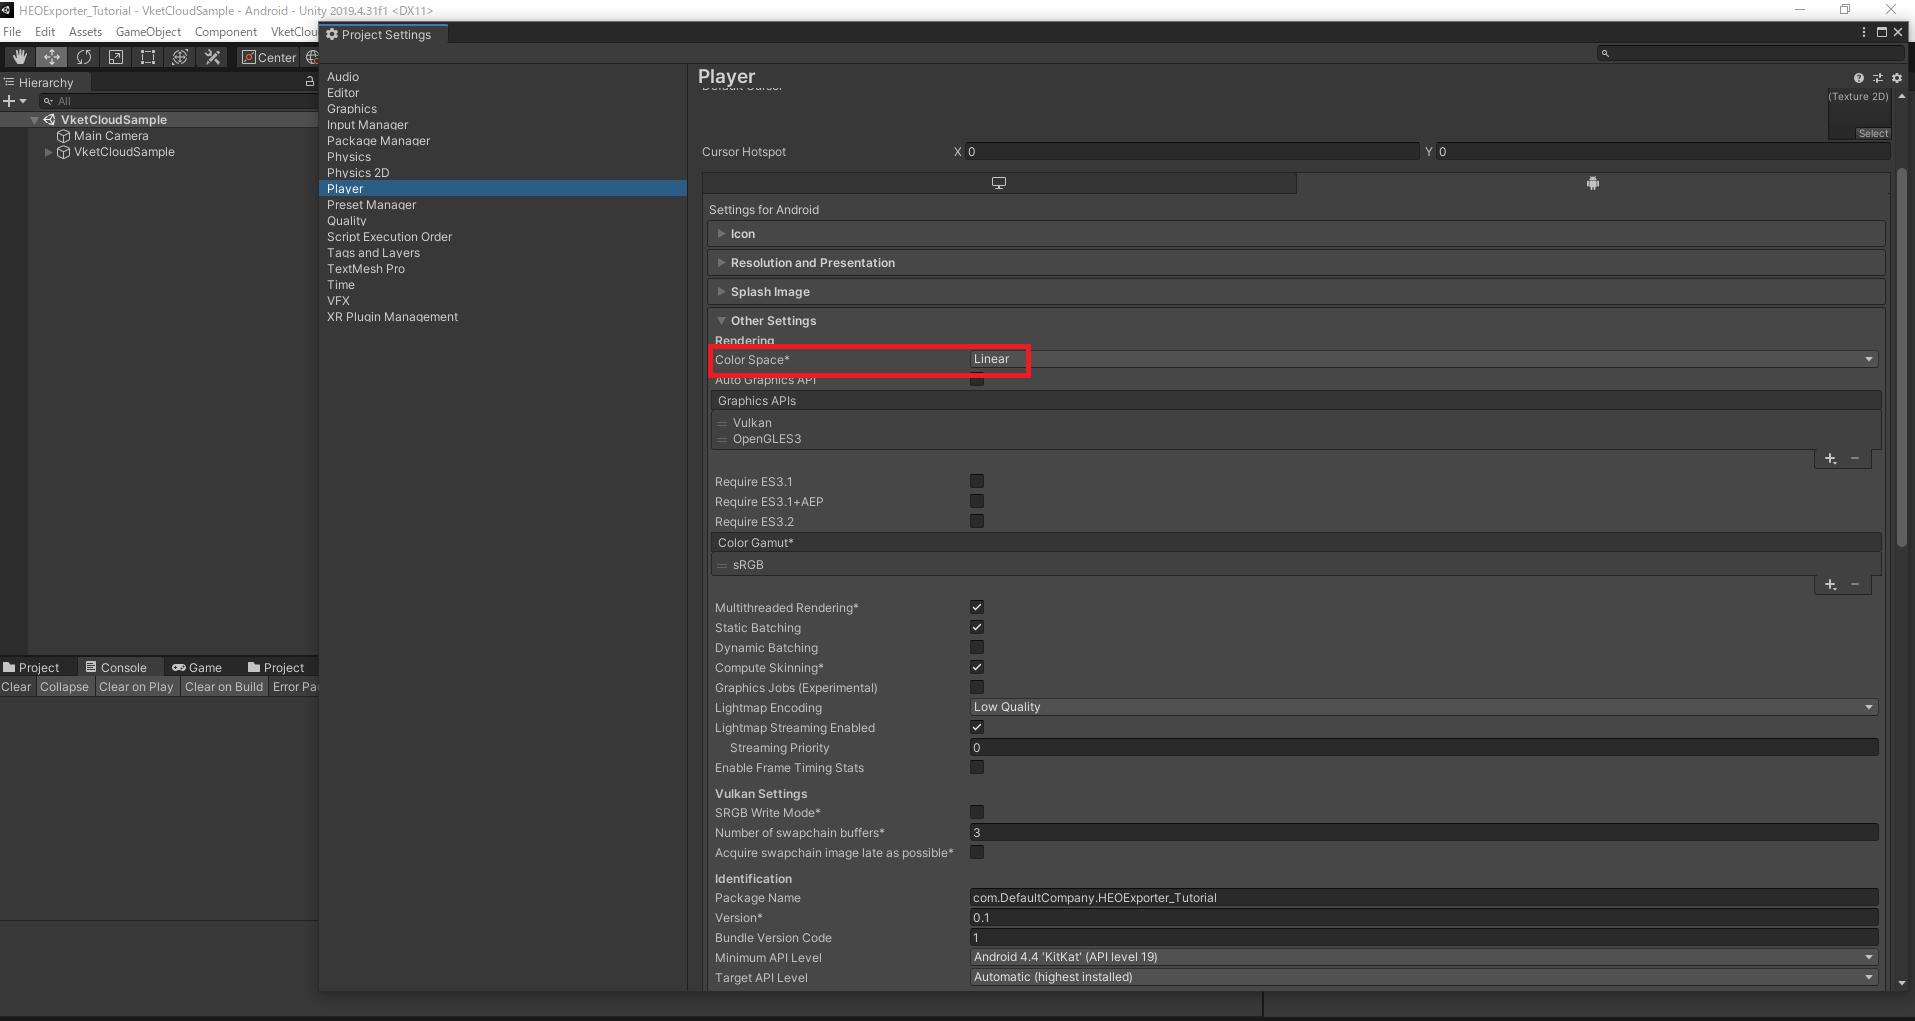The width and height of the screenshot is (1915, 1021).
Task: Open the Player settings help icon
Action: [1858, 78]
